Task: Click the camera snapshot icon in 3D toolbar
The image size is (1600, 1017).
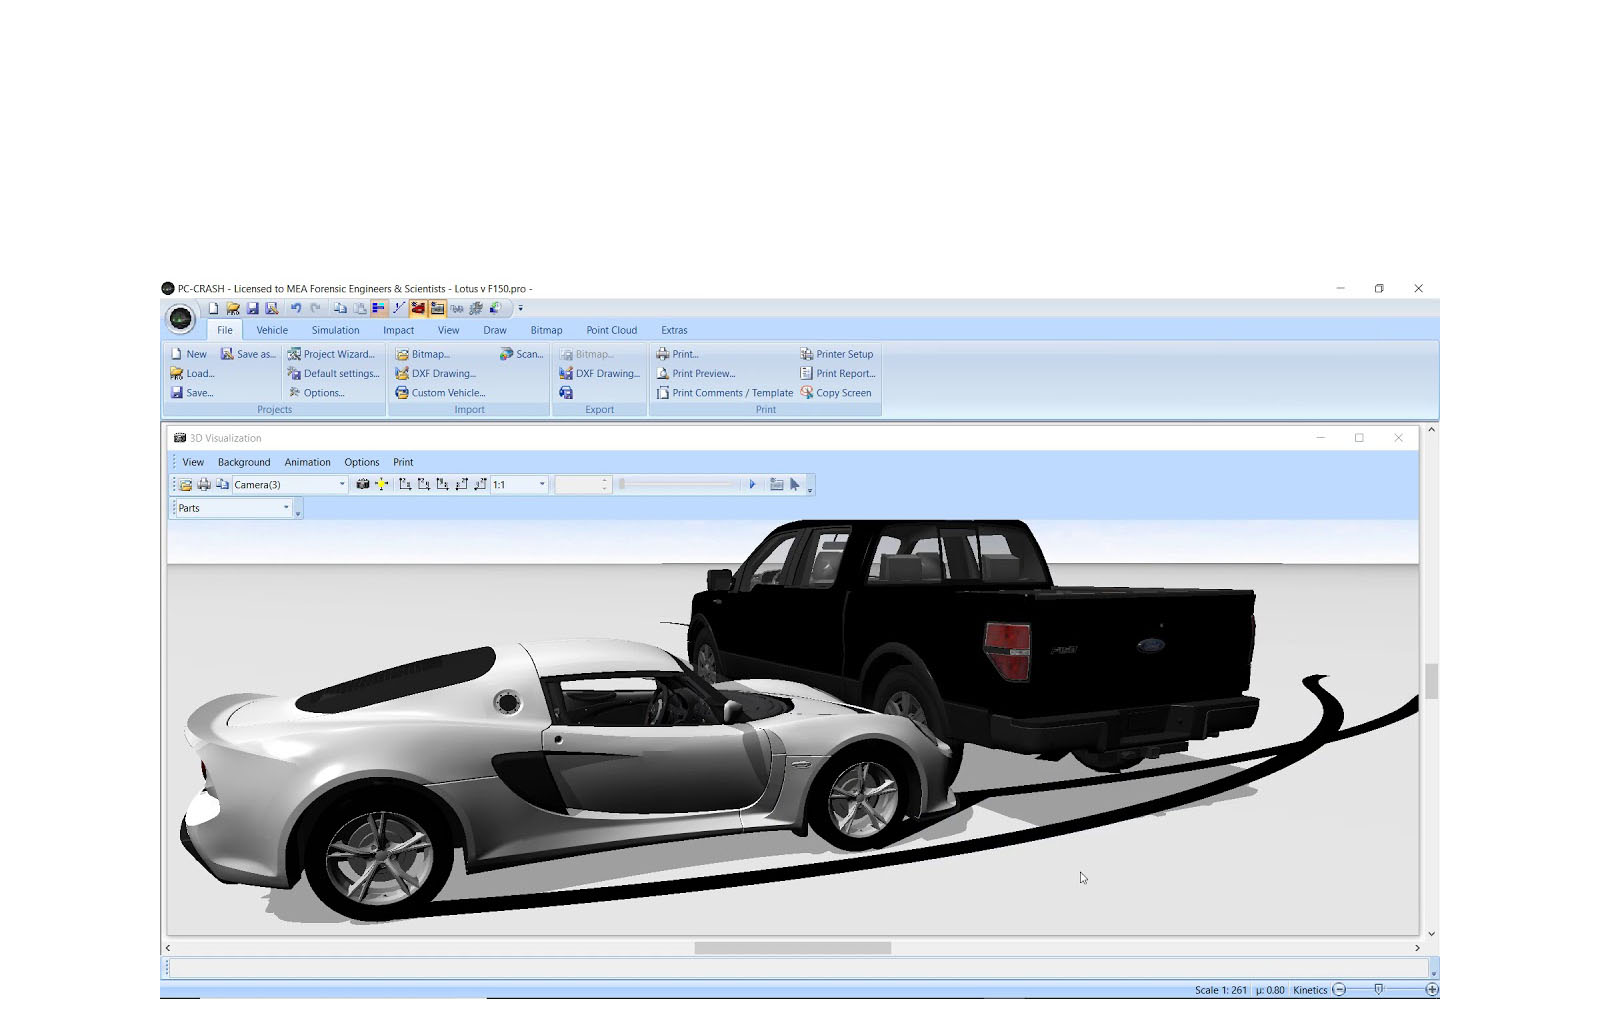Action: 363,484
